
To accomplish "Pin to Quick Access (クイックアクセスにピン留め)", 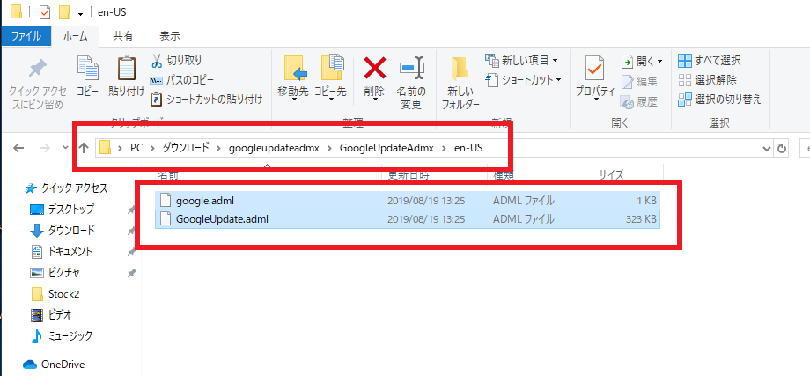I will pyautogui.click(x=38, y=83).
